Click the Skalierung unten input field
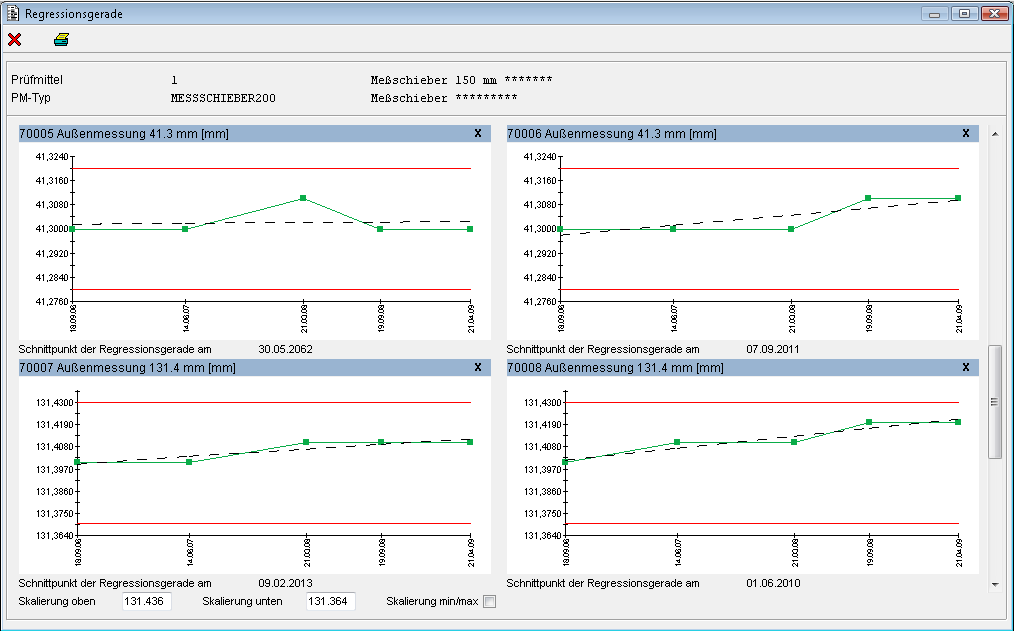This screenshot has height=631, width=1014. click(330, 601)
